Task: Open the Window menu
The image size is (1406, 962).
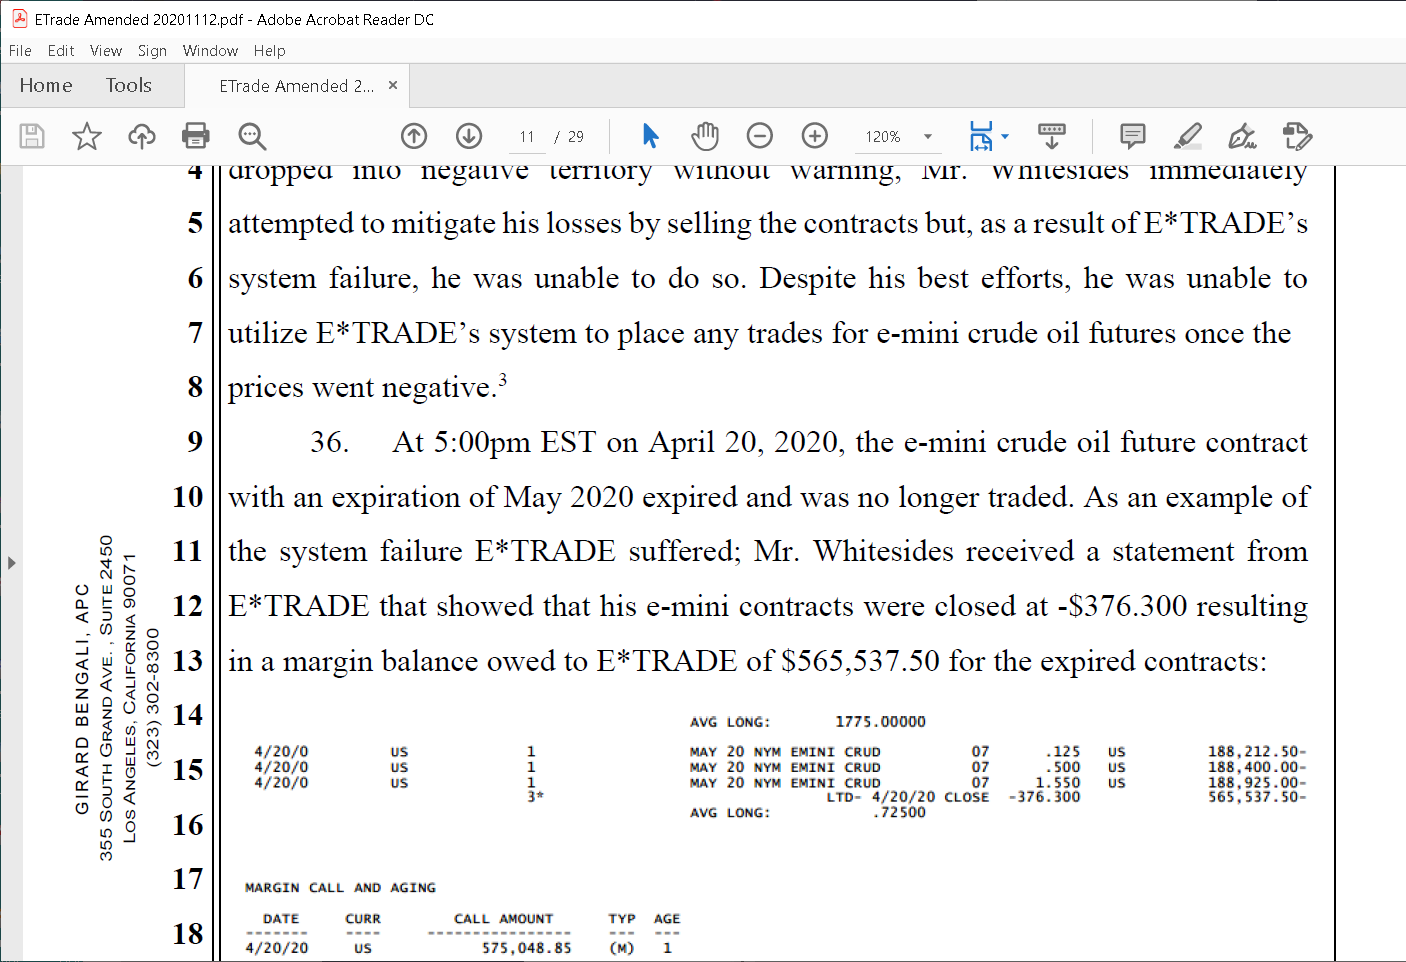Action: 210,51
